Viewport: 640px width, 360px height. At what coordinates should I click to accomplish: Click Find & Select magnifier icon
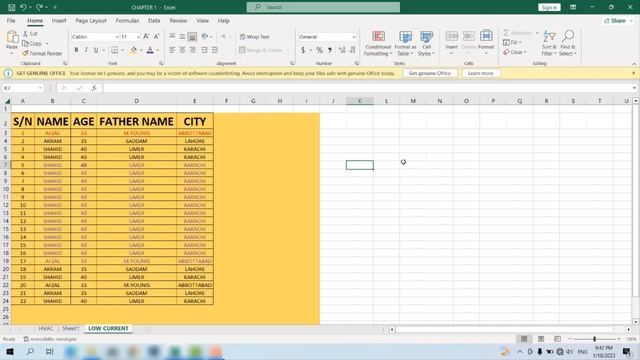[568, 36]
